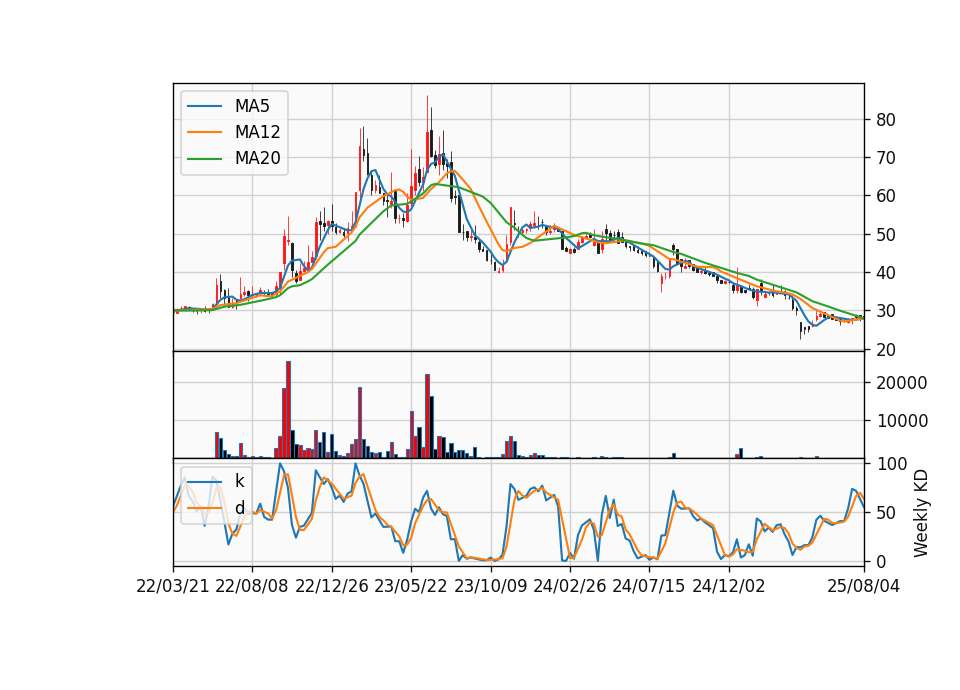Click the 24/12/02 date tick label

729,586
